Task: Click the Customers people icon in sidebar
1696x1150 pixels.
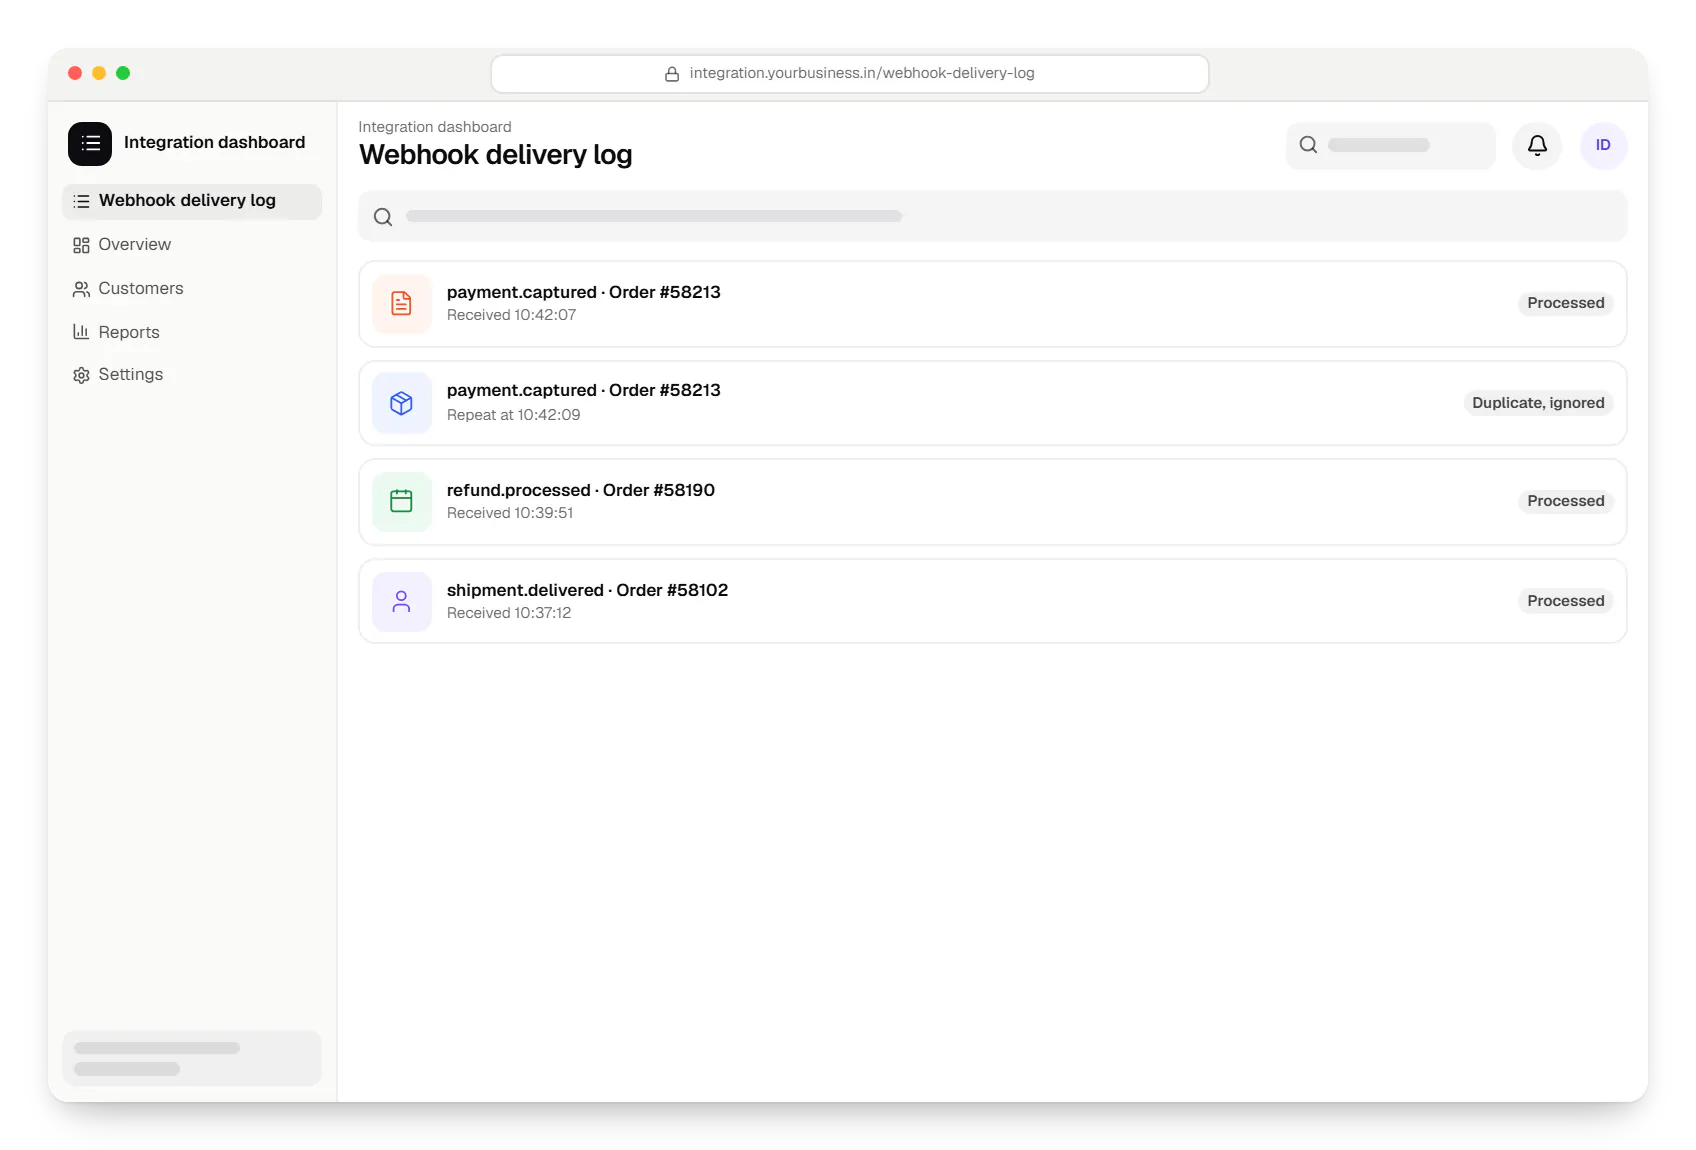Action: click(x=81, y=289)
